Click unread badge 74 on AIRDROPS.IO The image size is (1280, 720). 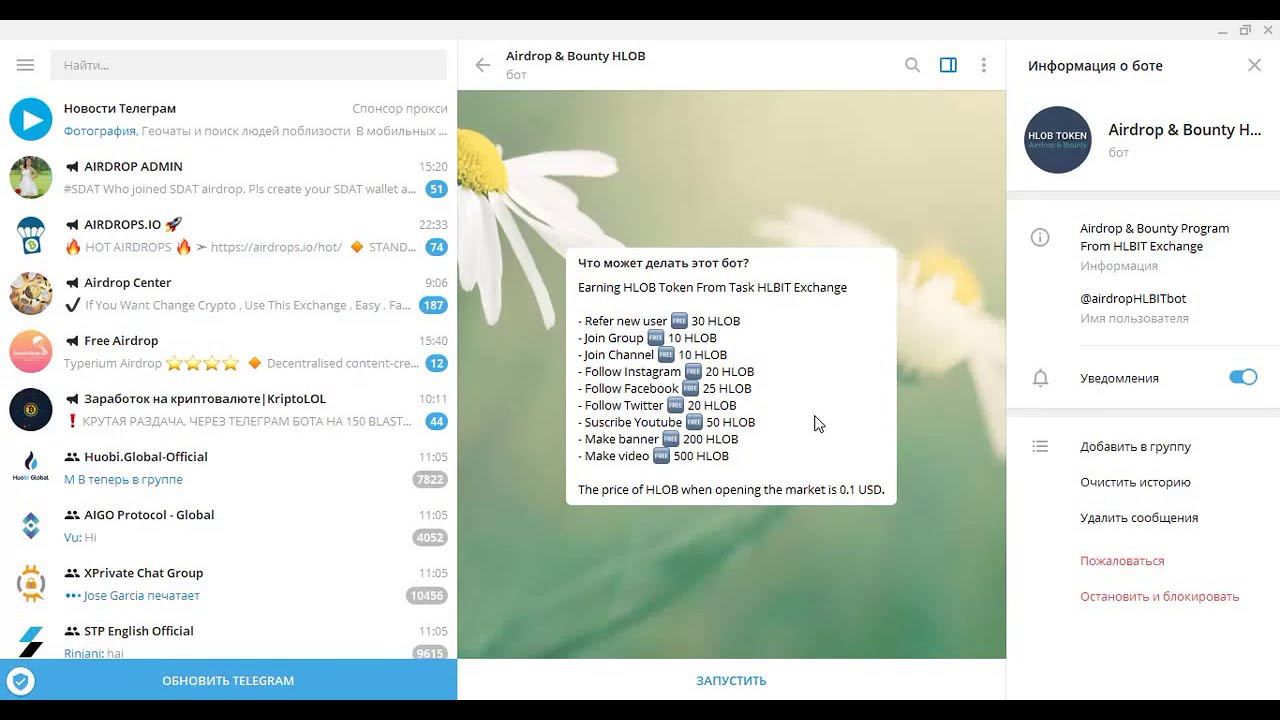pos(436,247)
